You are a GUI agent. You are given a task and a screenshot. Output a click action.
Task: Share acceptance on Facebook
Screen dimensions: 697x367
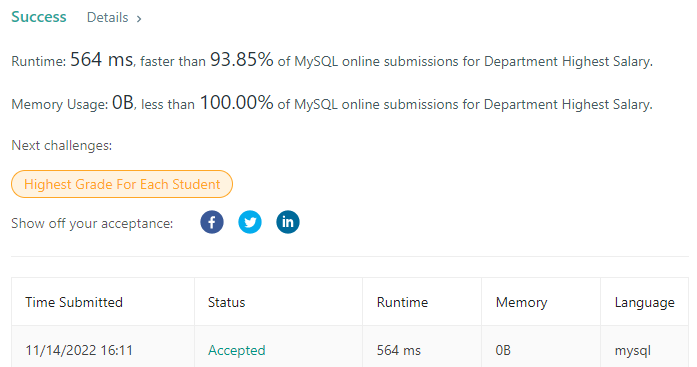[212, 222]
